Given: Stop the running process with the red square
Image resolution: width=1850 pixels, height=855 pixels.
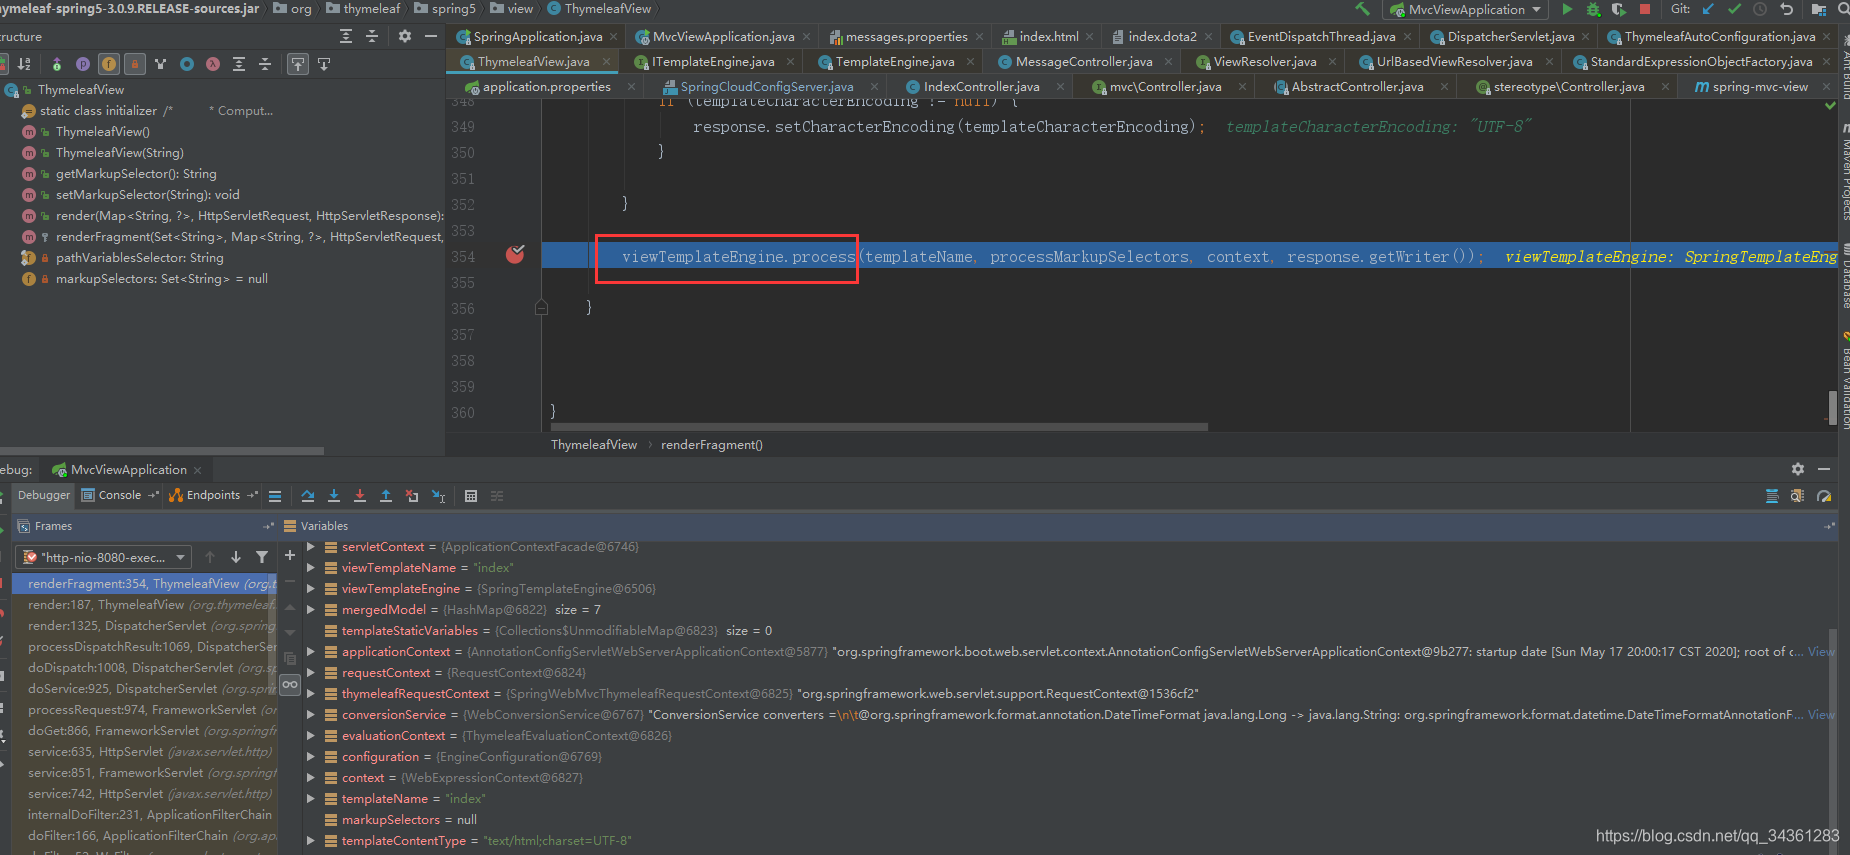Looking at the screenshot, I should [x=1645, y=9].
